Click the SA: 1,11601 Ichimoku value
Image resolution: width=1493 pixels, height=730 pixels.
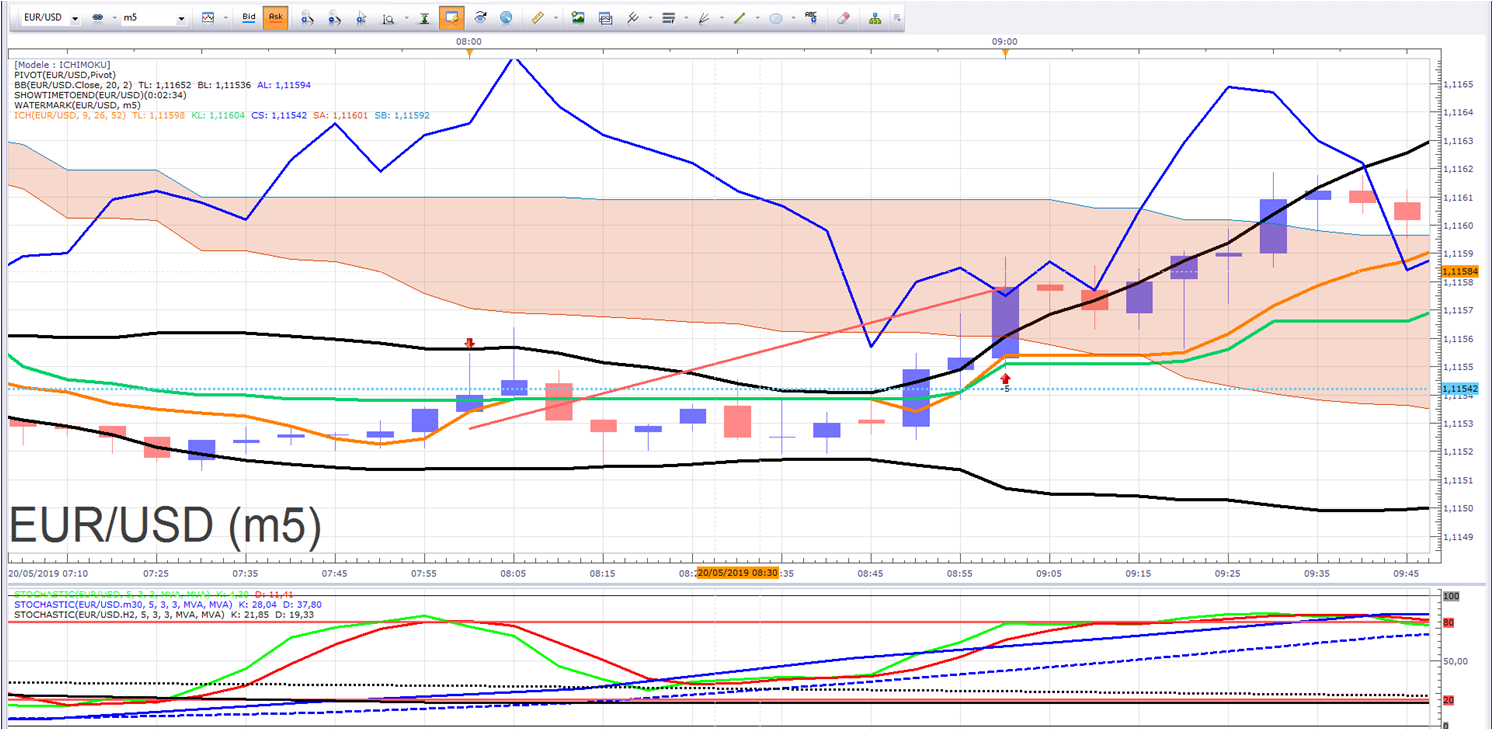pos(338,116)
